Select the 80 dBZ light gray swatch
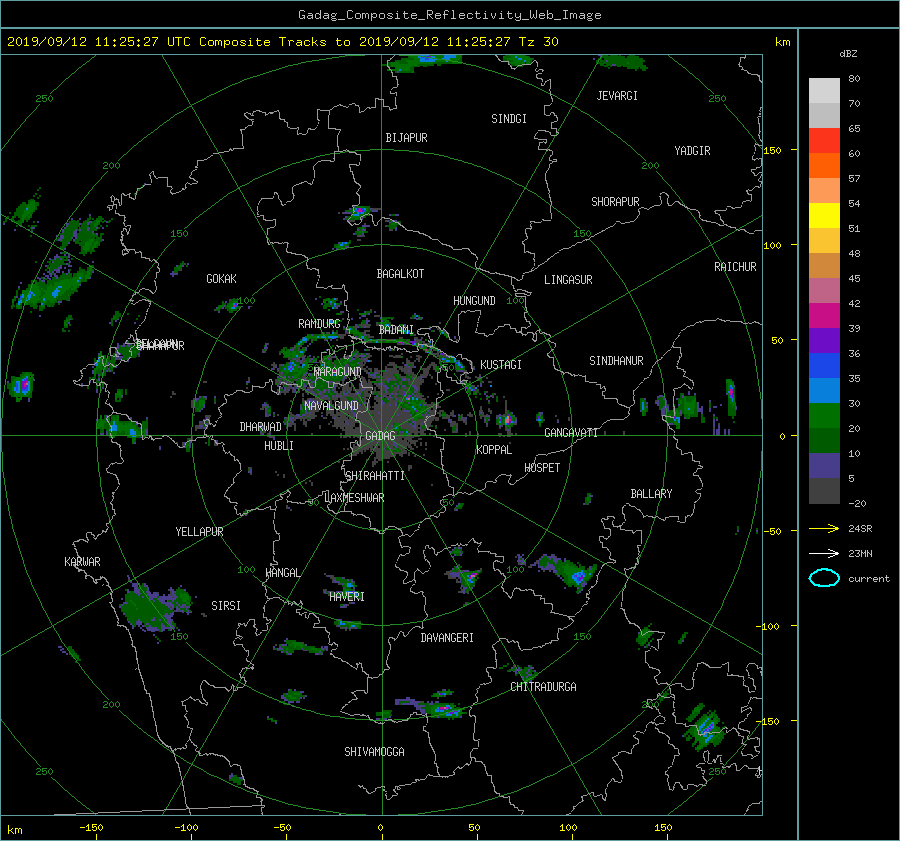This screenshot has width=900, height=841. pos(824,90)
